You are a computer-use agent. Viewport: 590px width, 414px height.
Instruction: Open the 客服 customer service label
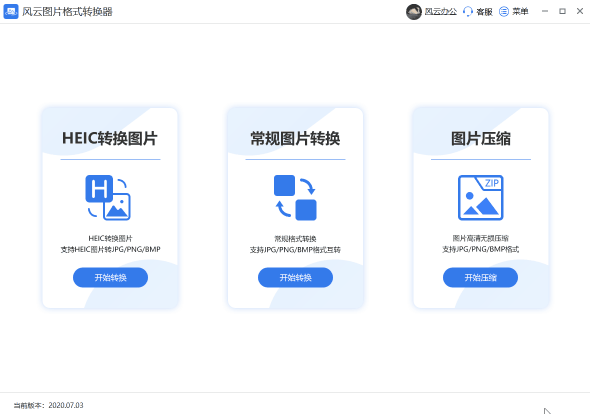[x=484, y=12]
